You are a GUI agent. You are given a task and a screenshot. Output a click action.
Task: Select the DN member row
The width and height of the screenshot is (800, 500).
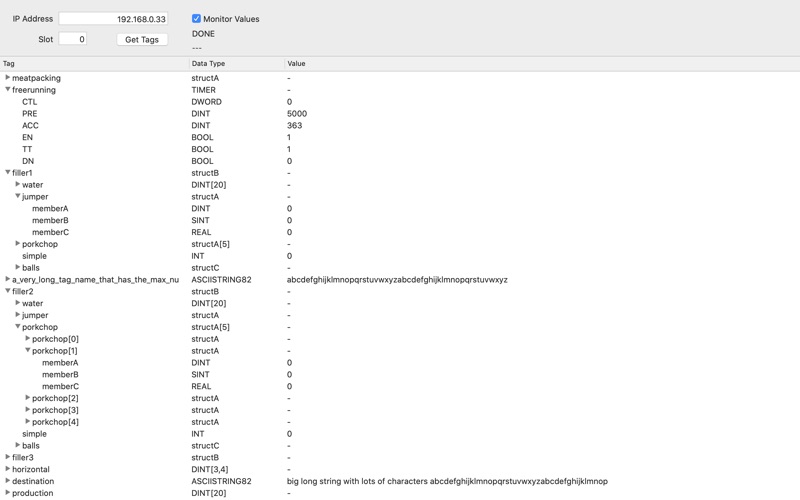pos(400,161)
